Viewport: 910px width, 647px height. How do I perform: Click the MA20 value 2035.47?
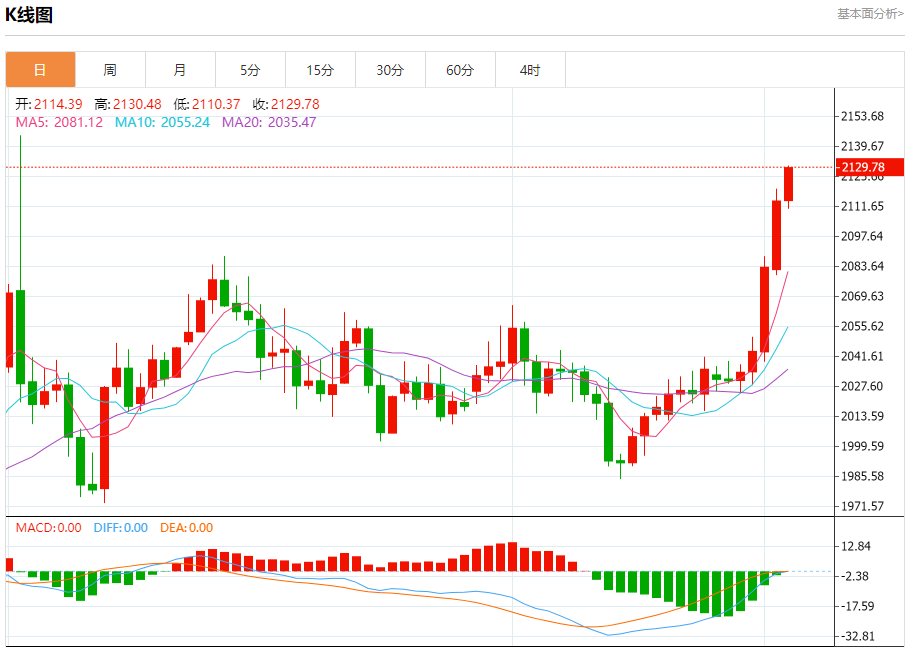[x=292, y=122]
